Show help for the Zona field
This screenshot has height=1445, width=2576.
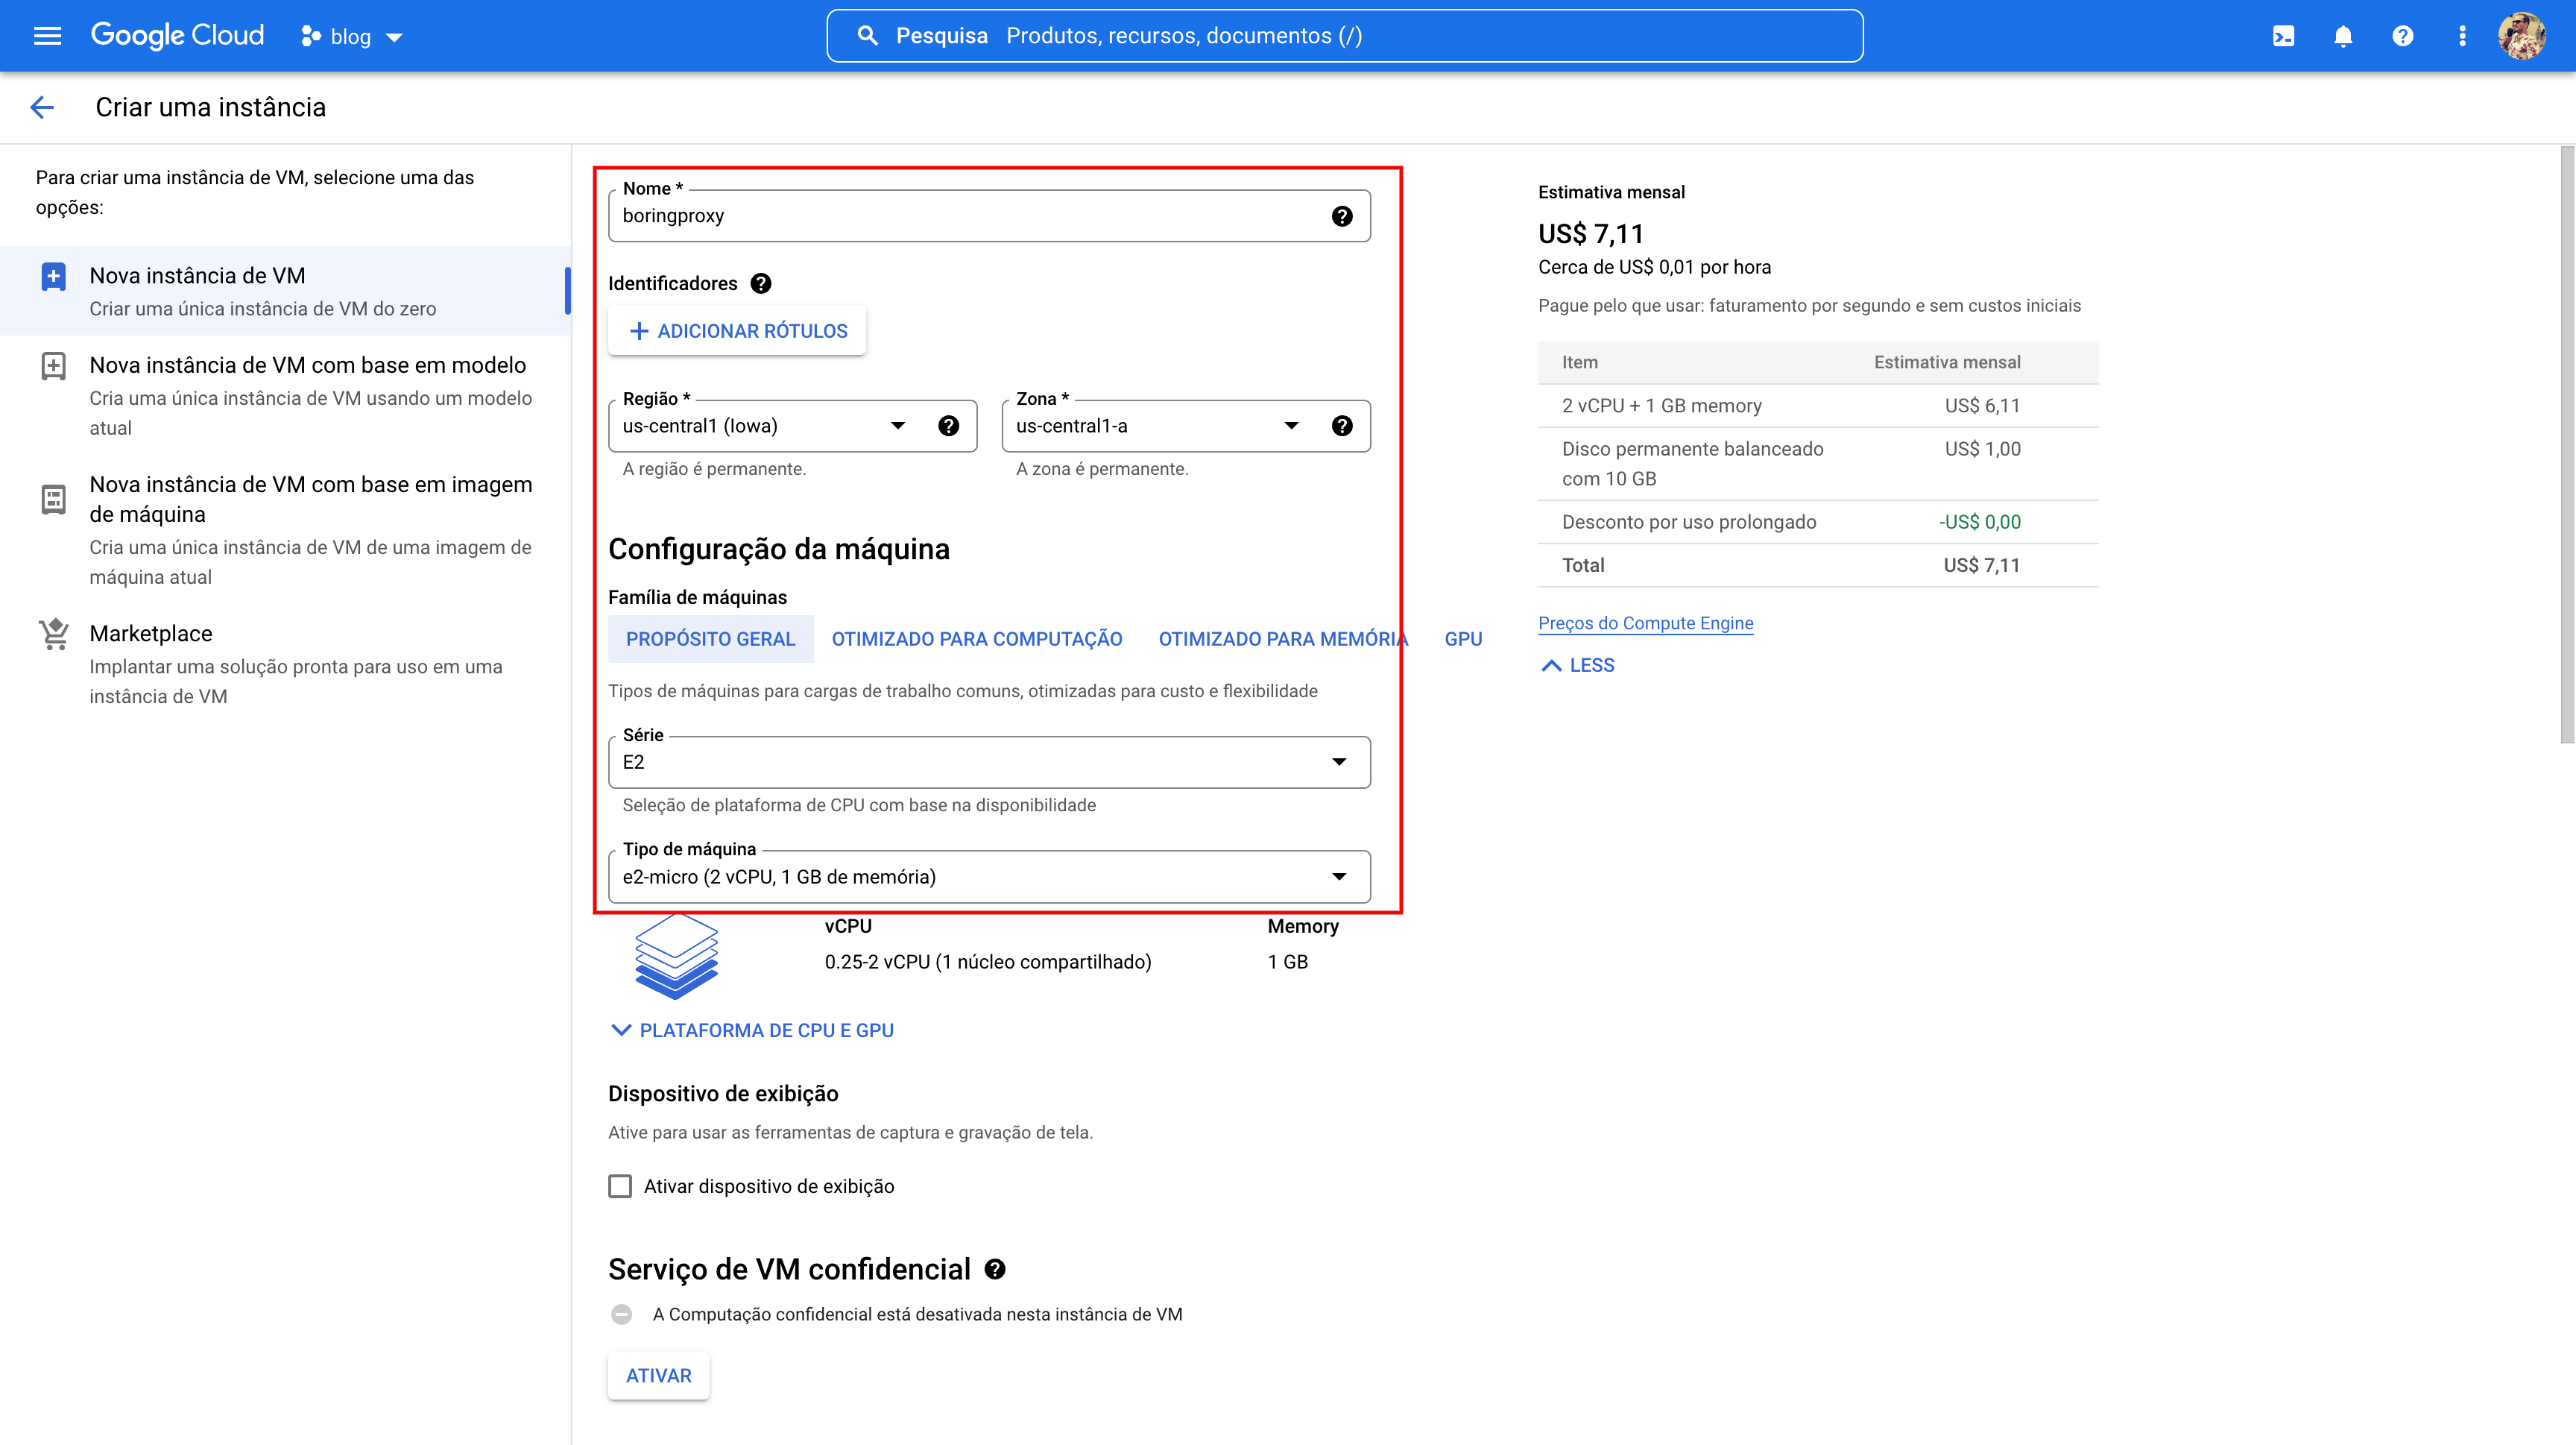(x=1342, y=426)
